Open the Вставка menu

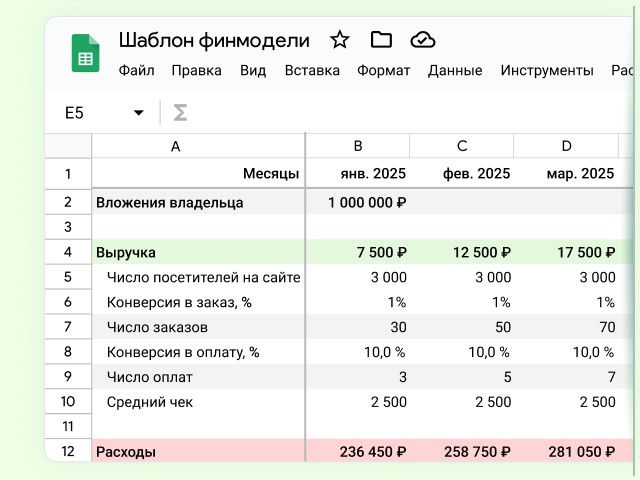point(312,70)
